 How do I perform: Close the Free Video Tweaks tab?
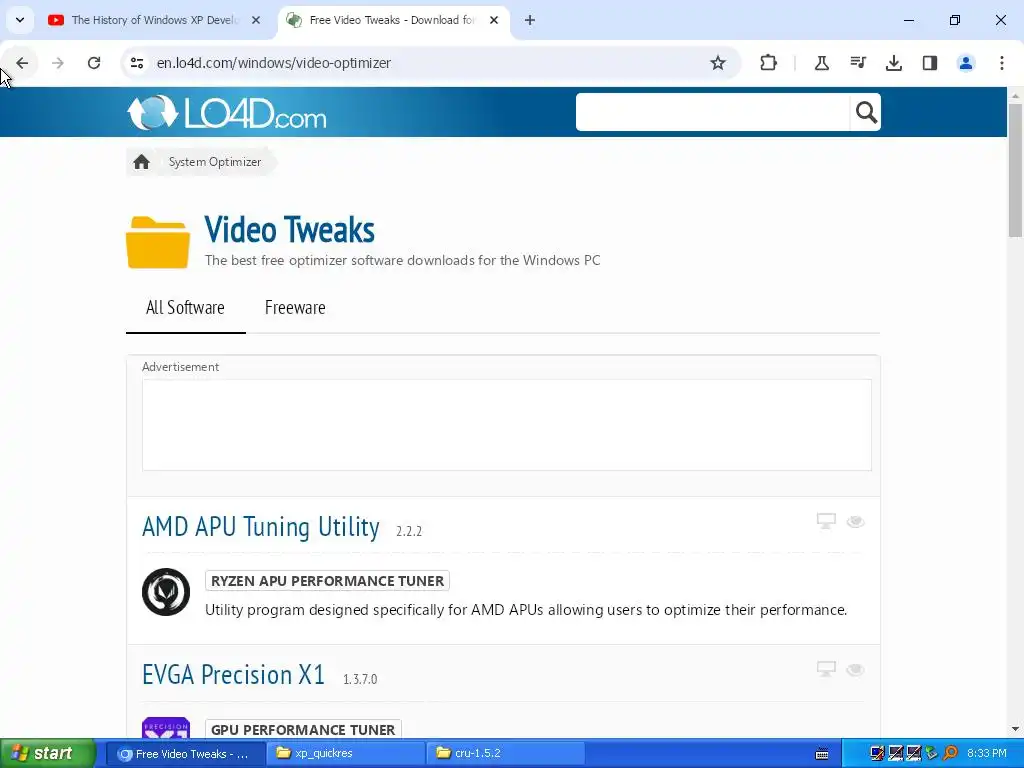tap(494, 20)
